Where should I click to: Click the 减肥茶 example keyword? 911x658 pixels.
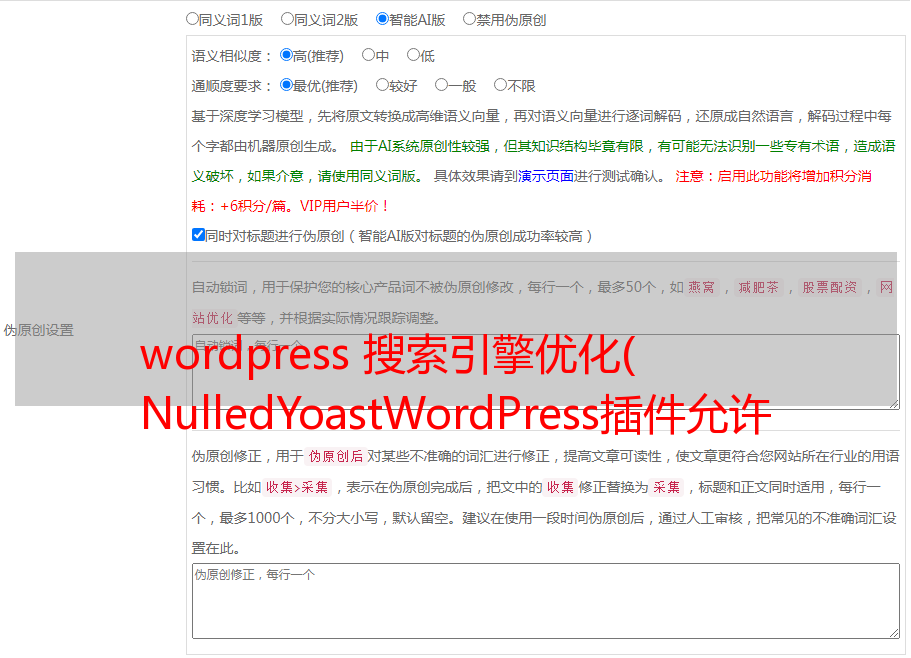tap(758, 287)
